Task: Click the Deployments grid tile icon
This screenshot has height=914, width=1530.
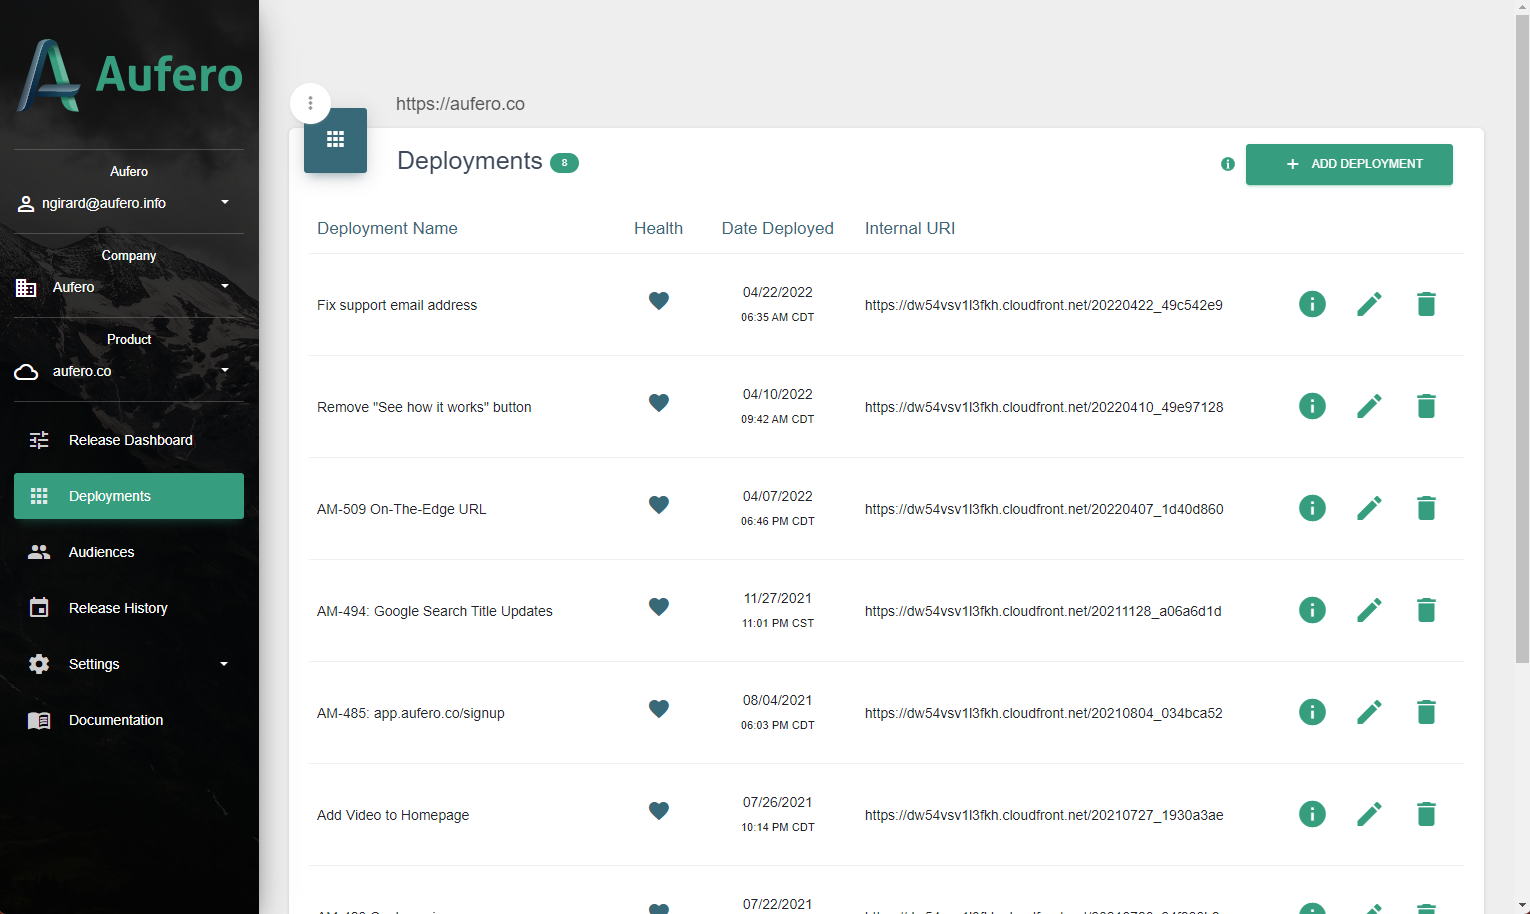Action: click(x=335, y=140)
